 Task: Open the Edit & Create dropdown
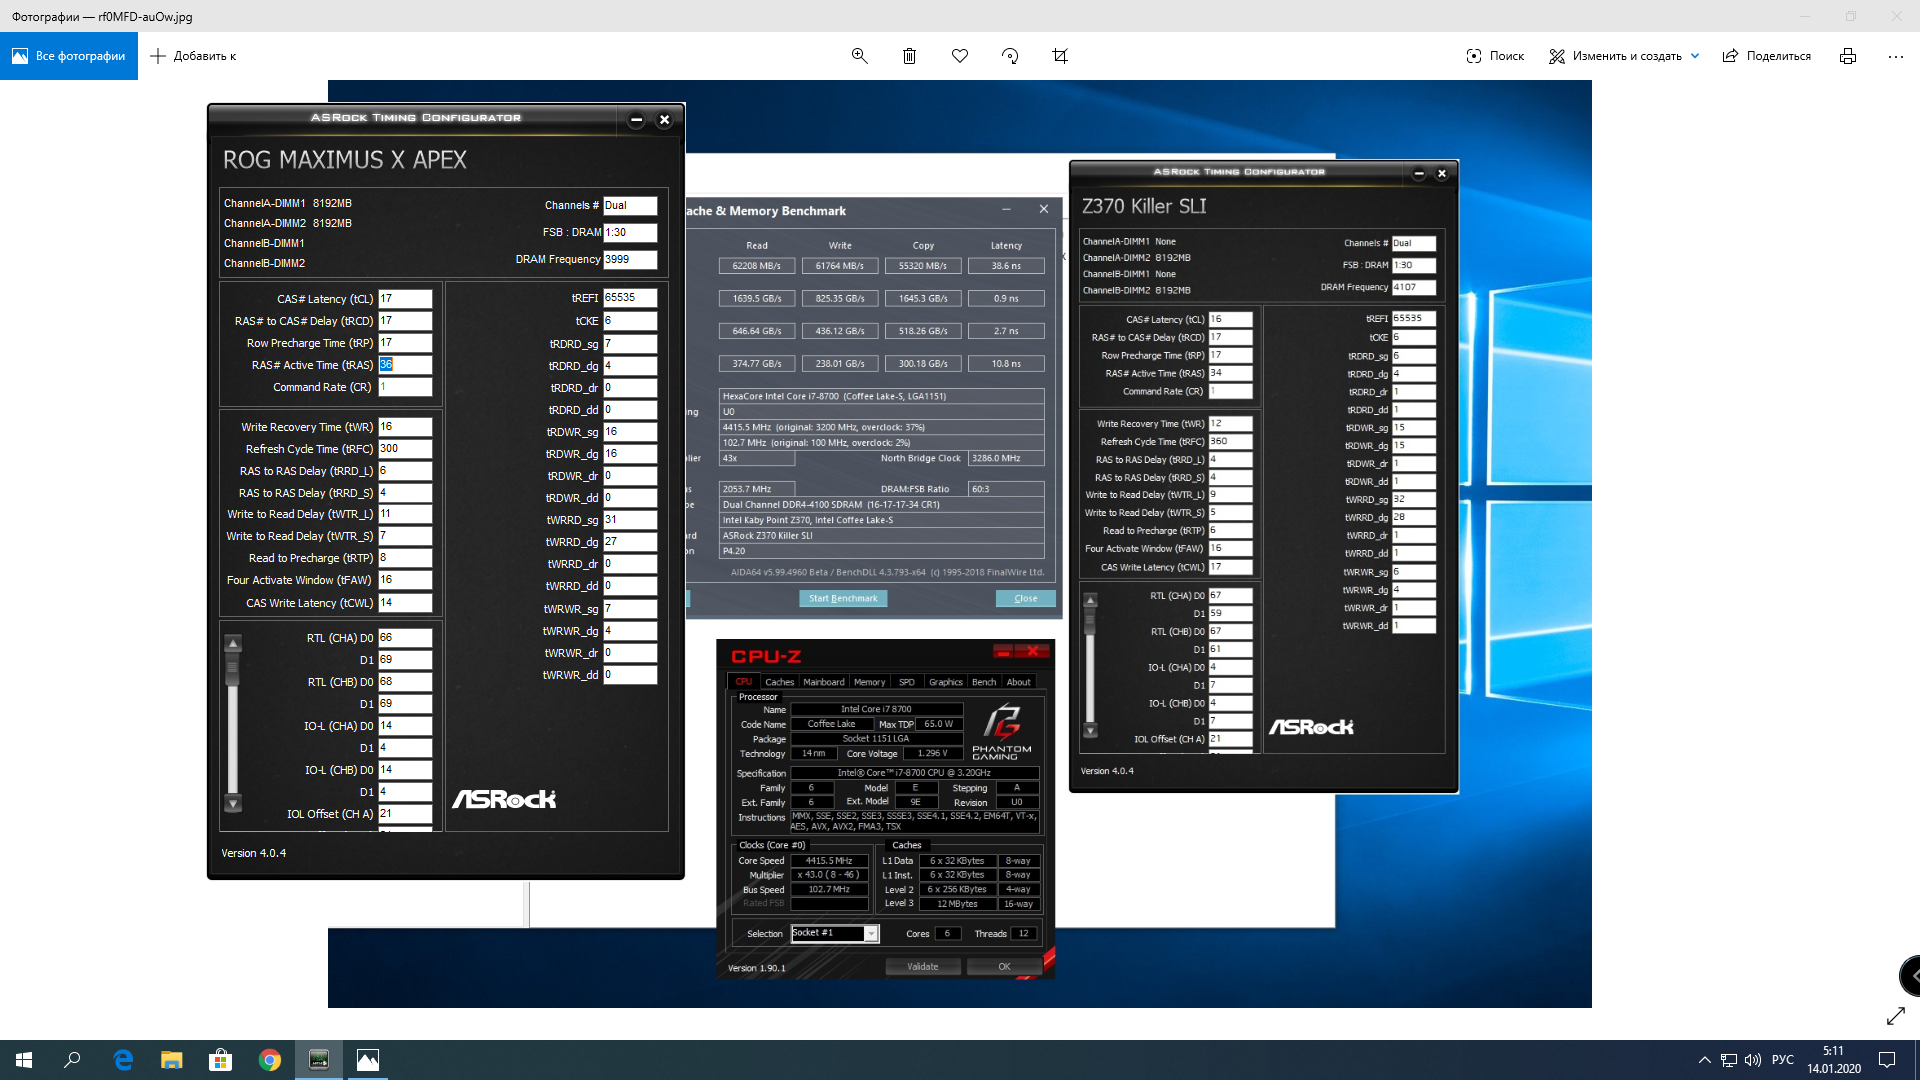[1624, 56]
